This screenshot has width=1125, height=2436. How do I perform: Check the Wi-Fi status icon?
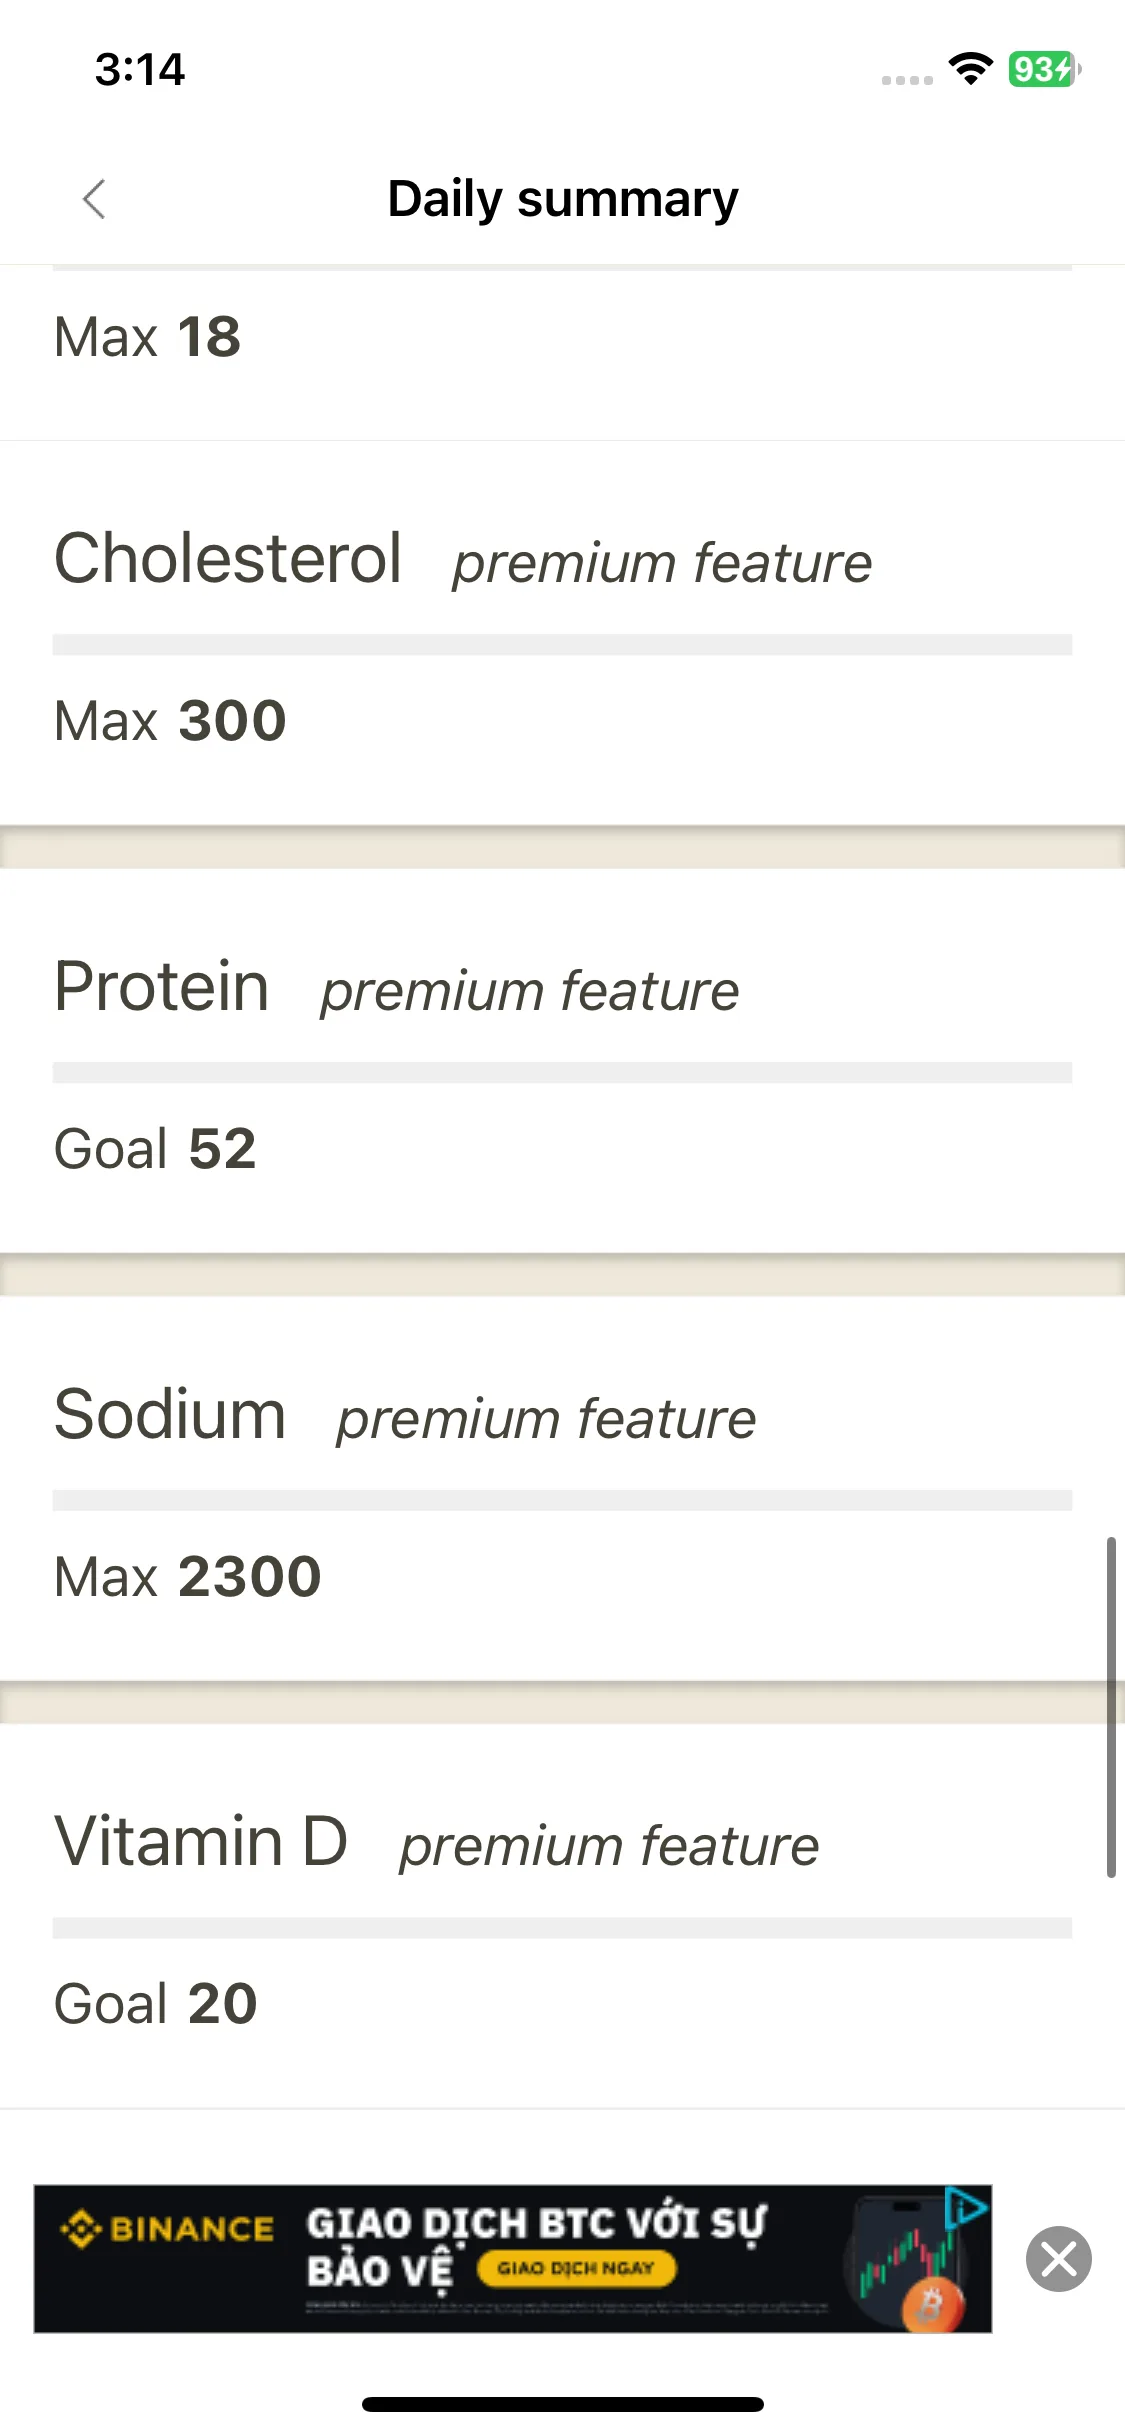[970, 69]
